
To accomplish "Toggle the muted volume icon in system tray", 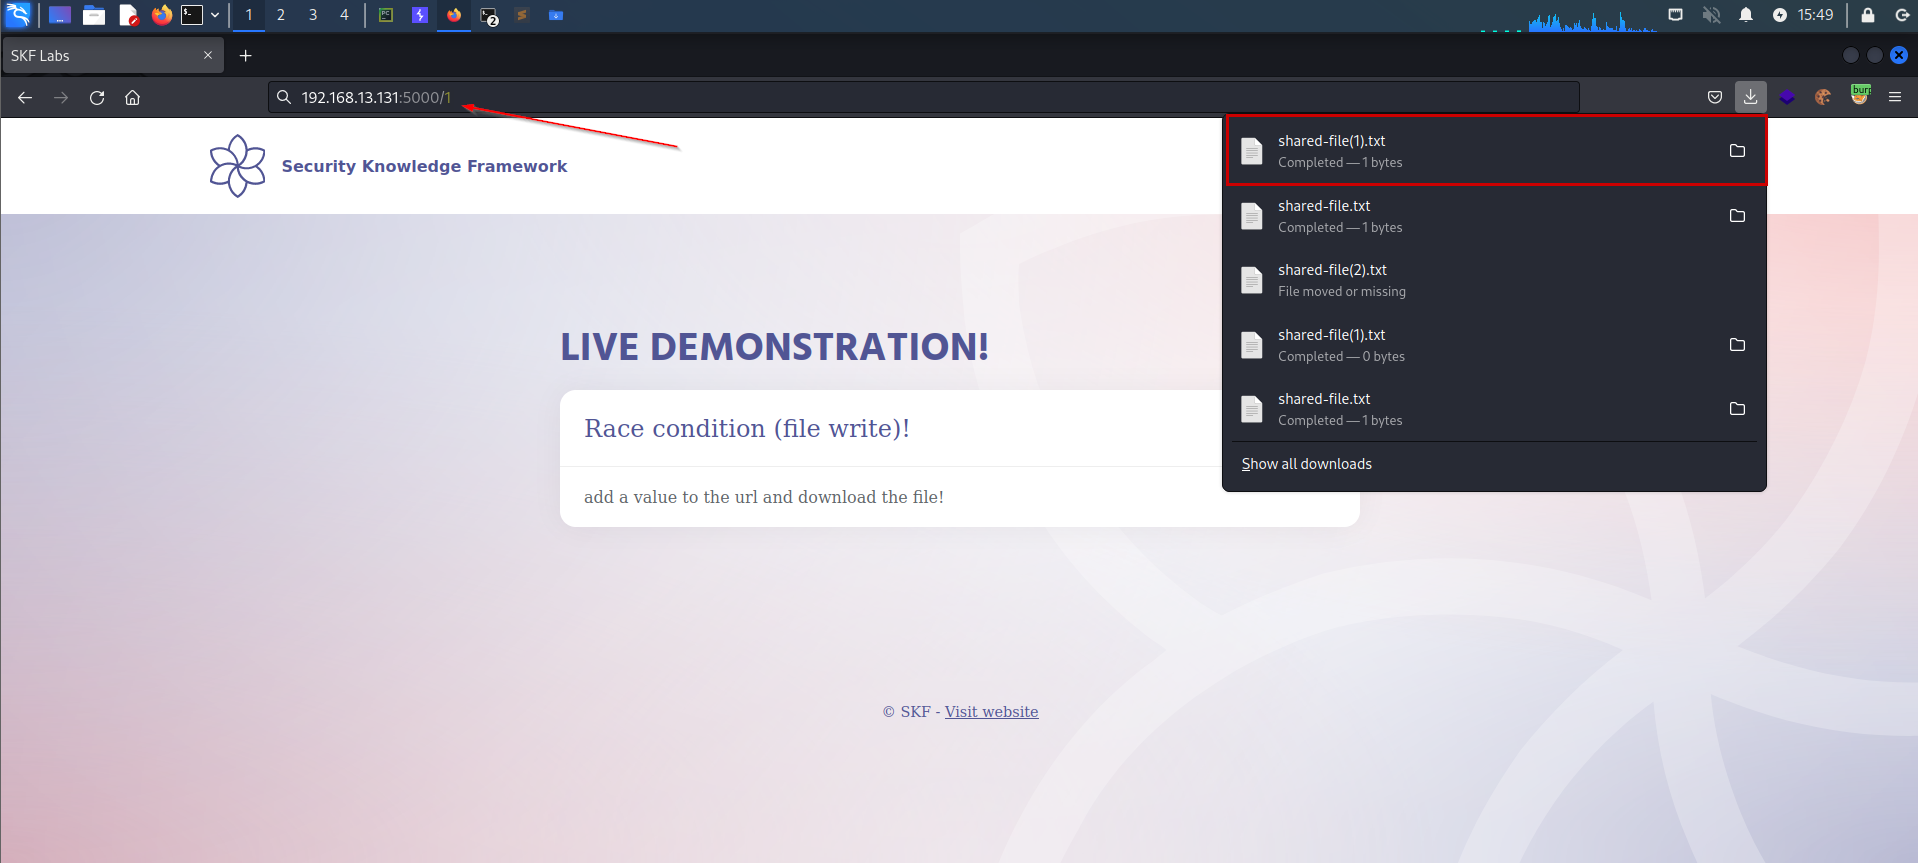I will [1711, 15].
